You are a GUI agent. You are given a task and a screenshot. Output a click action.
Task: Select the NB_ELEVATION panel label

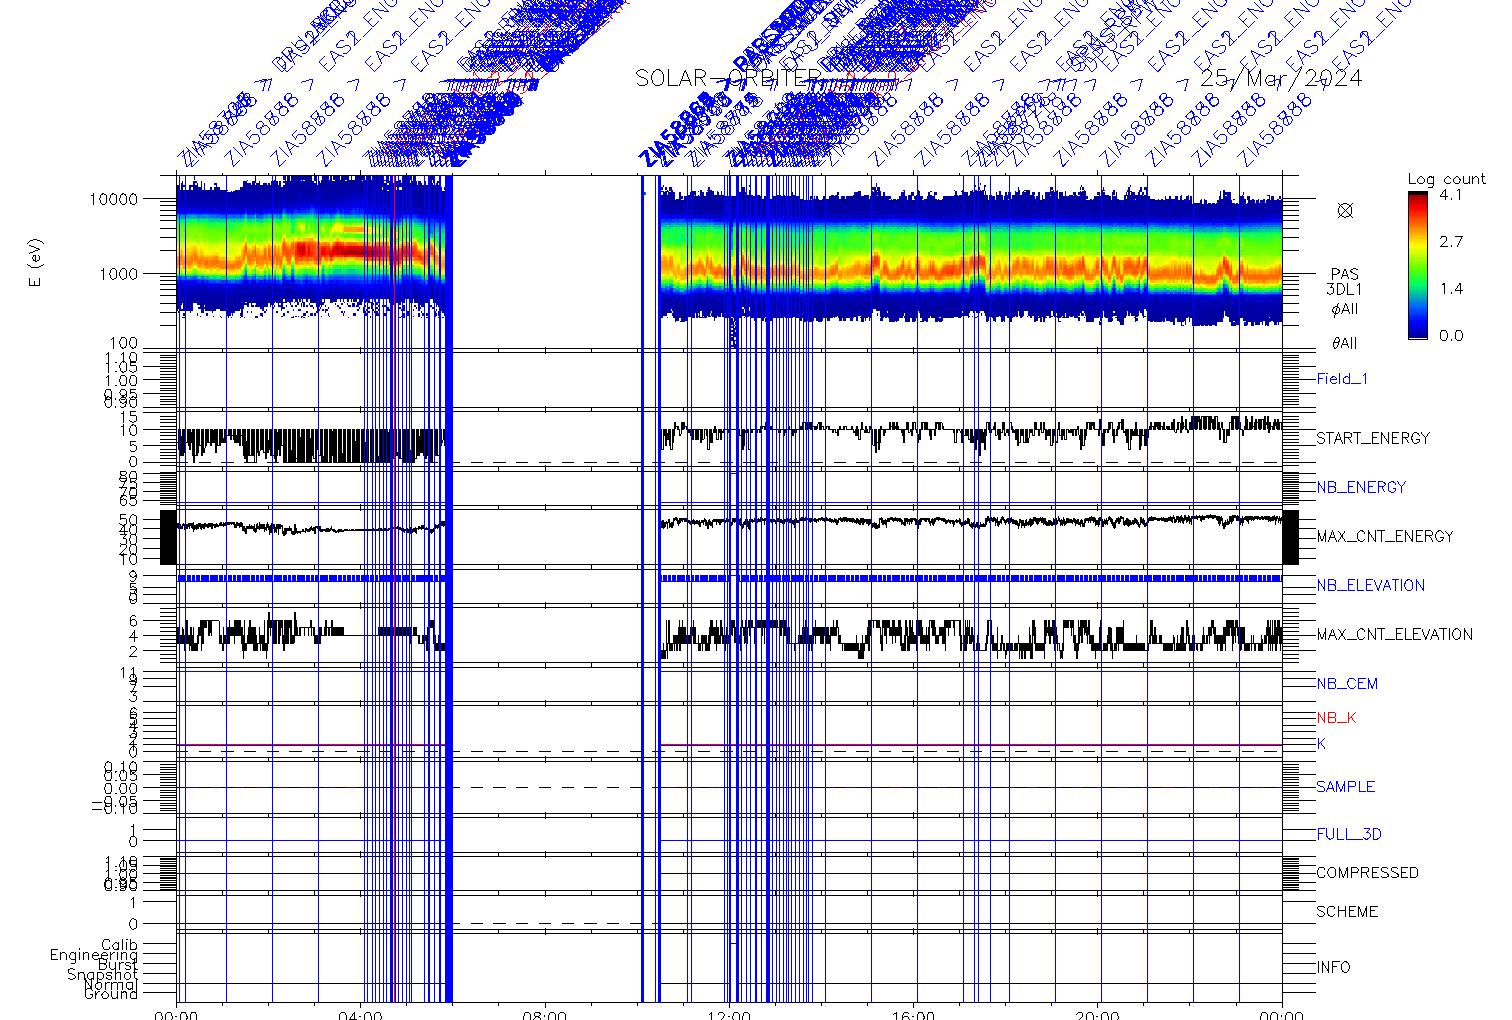coord(1370,586)
